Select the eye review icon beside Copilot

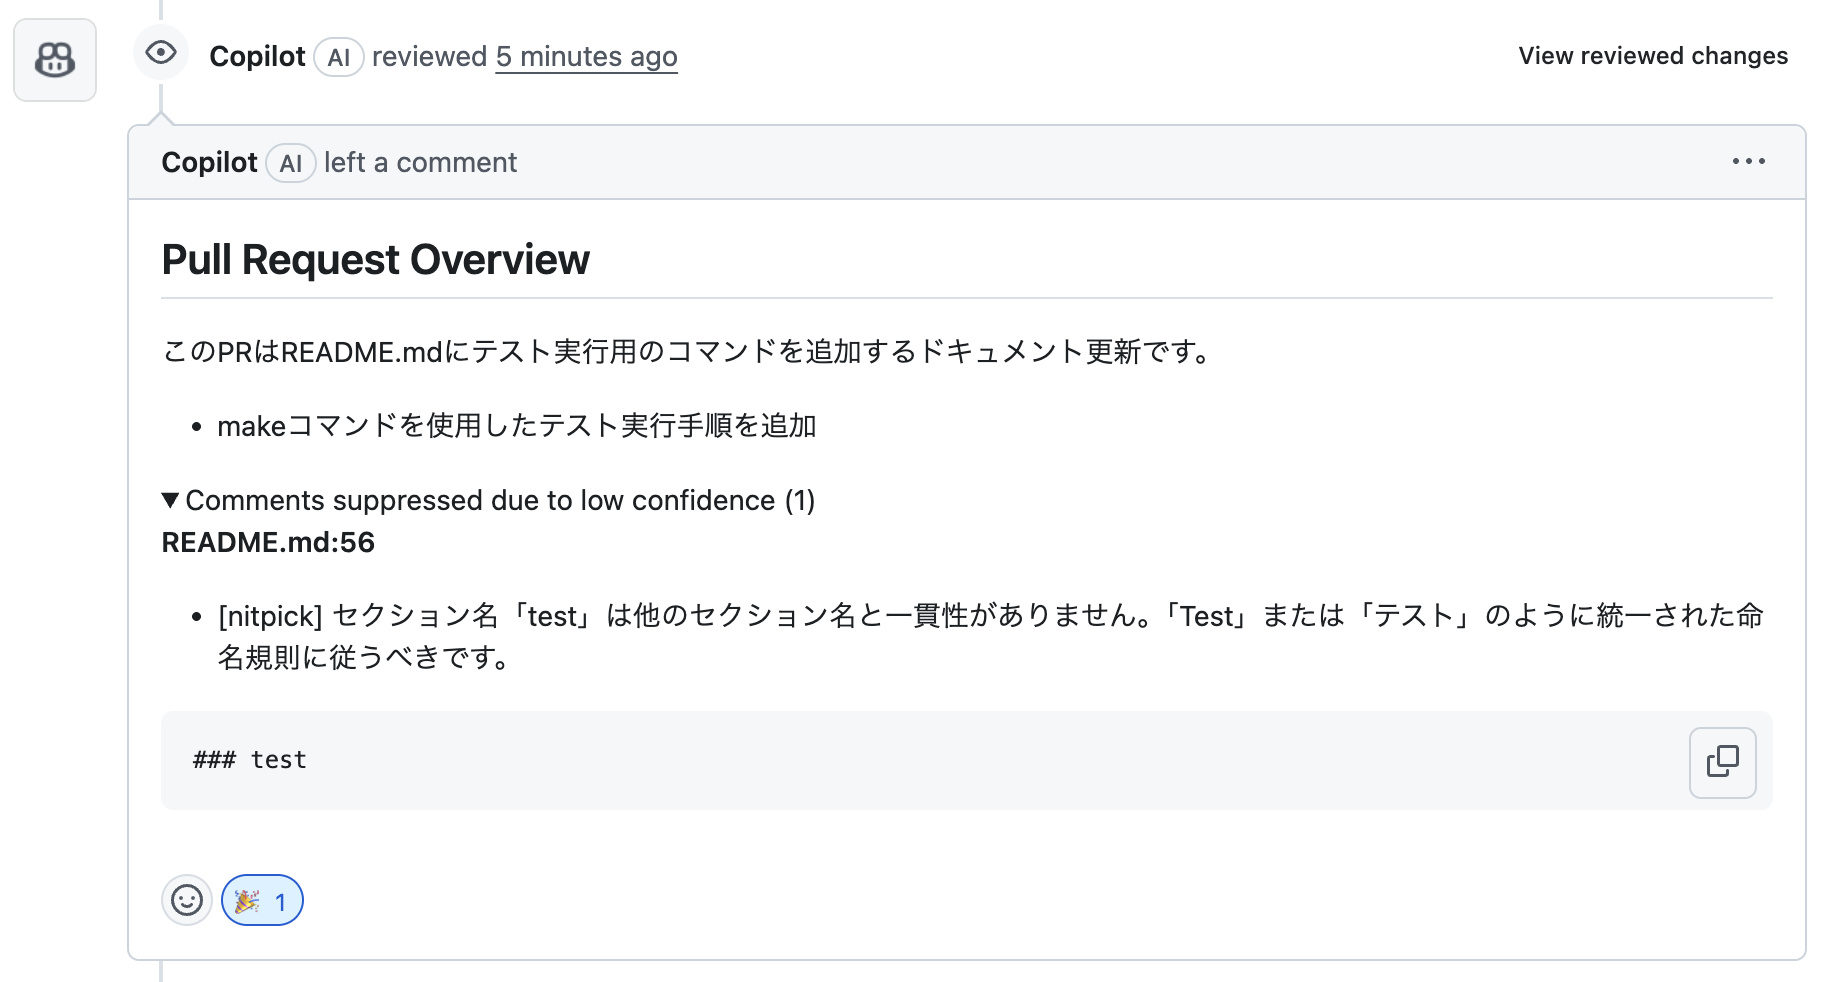tap(161, 53)
